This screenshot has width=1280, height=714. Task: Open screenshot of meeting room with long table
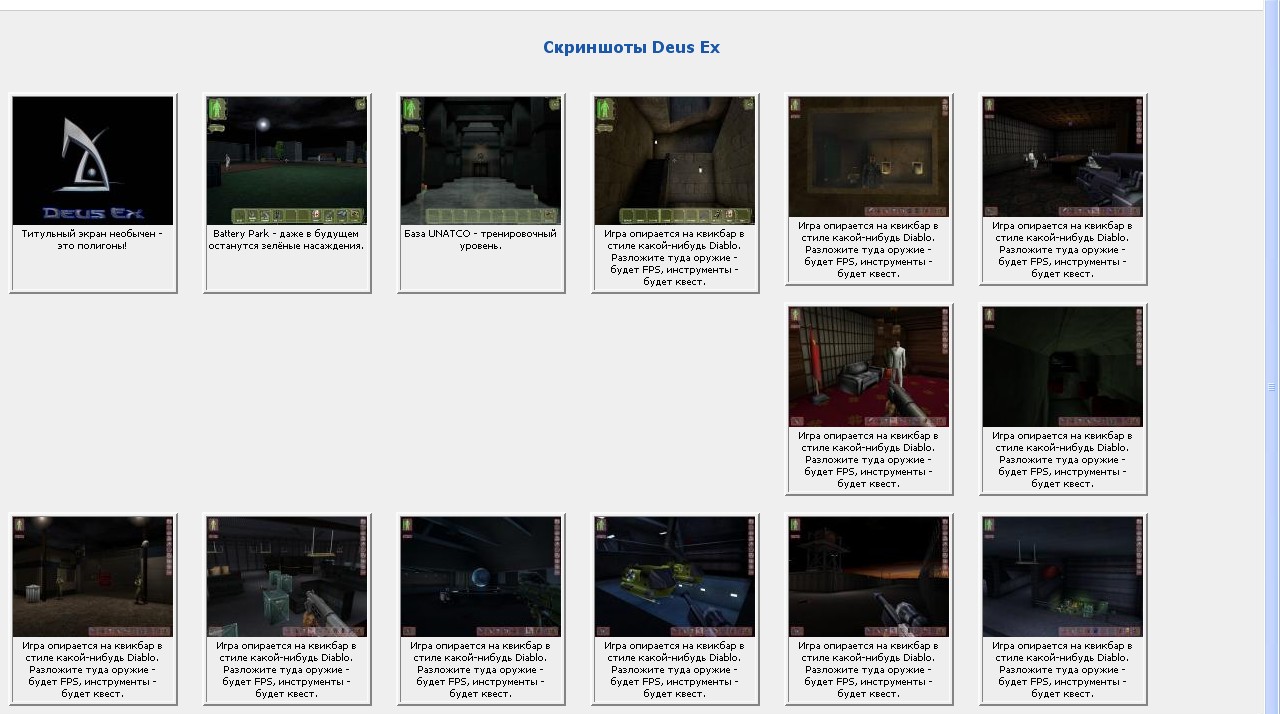pyautogui.click(x=1063, y=157)
